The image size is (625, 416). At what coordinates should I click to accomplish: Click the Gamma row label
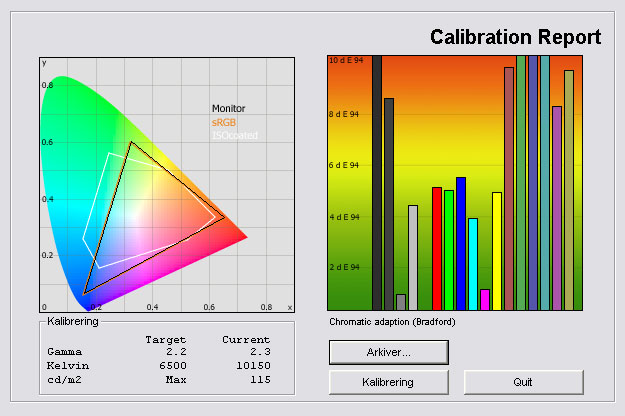[x=65, y=352]
